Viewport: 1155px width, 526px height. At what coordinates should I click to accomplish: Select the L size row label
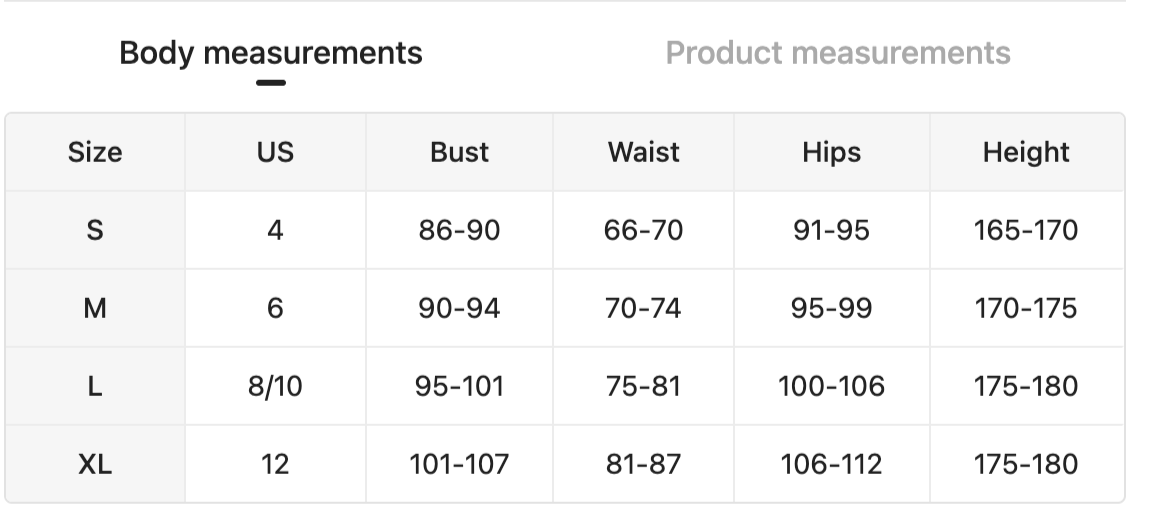tap(95, 386)
